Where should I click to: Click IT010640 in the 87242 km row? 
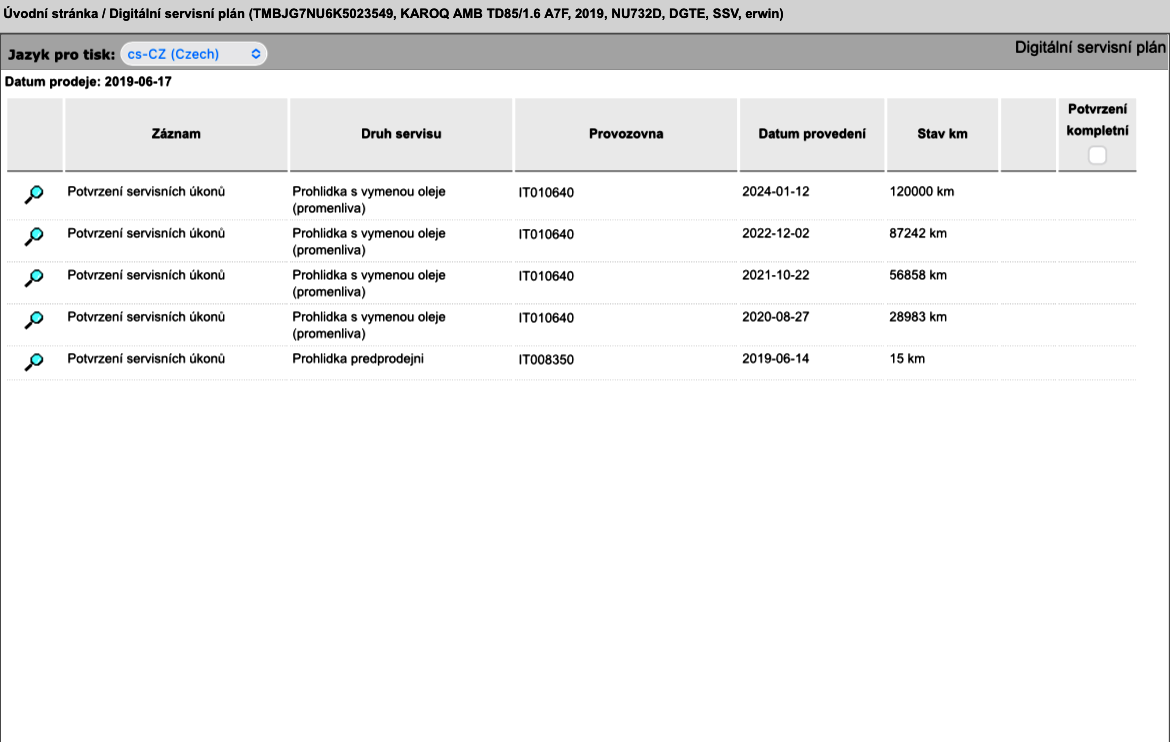click(546, 234)
